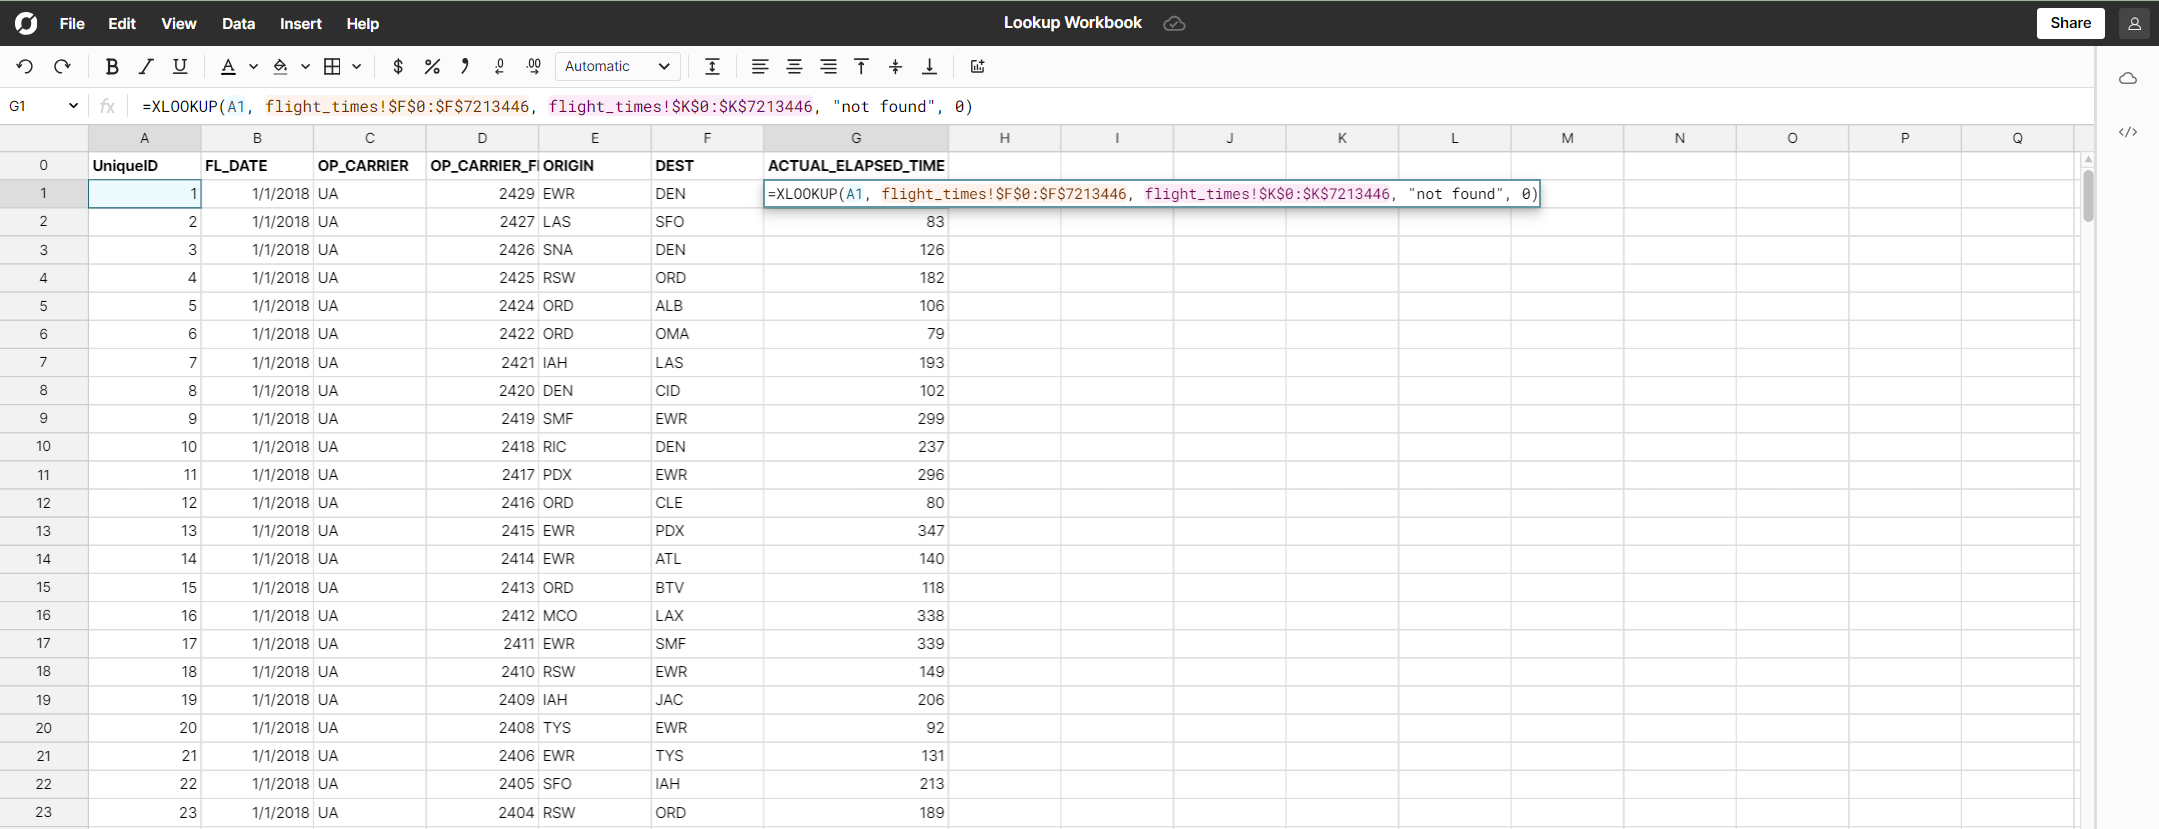Open the borders dropdown arrow

click(357, 67)
